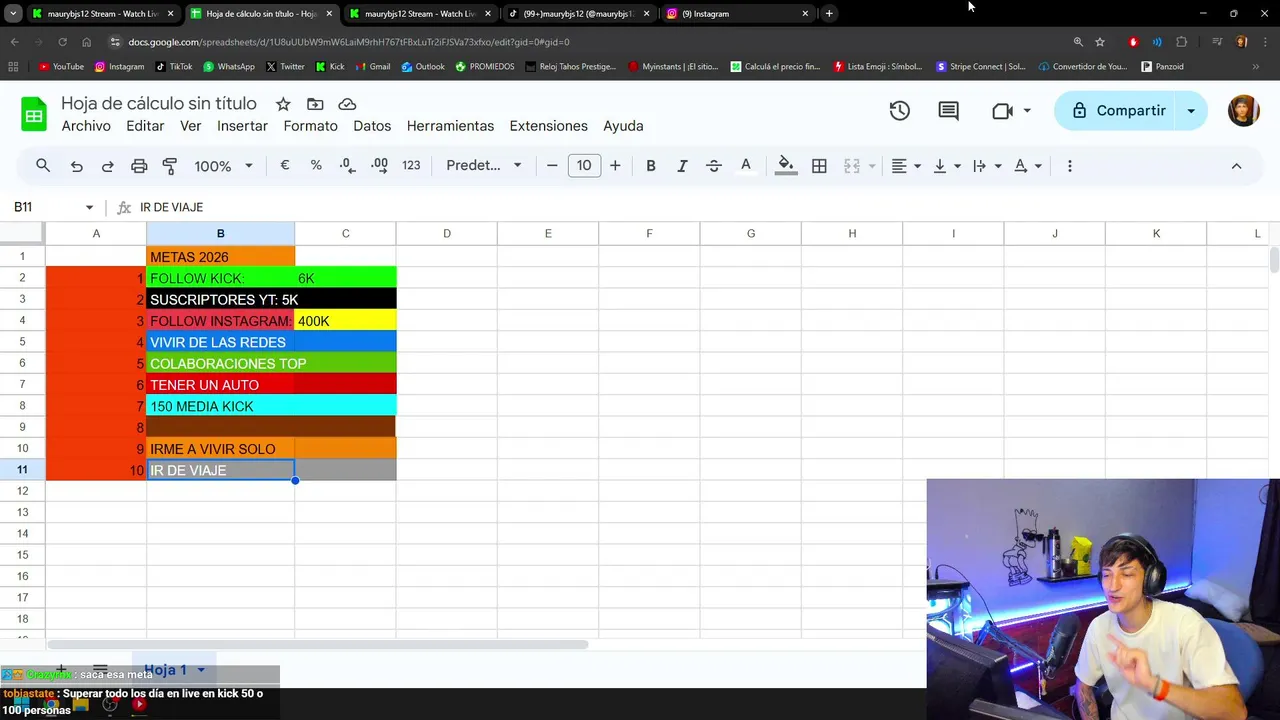Image resolution: width=1280 pixels, height=720 pixels.
Task: Open the Datos menu
Action: (x=372, y=126)
